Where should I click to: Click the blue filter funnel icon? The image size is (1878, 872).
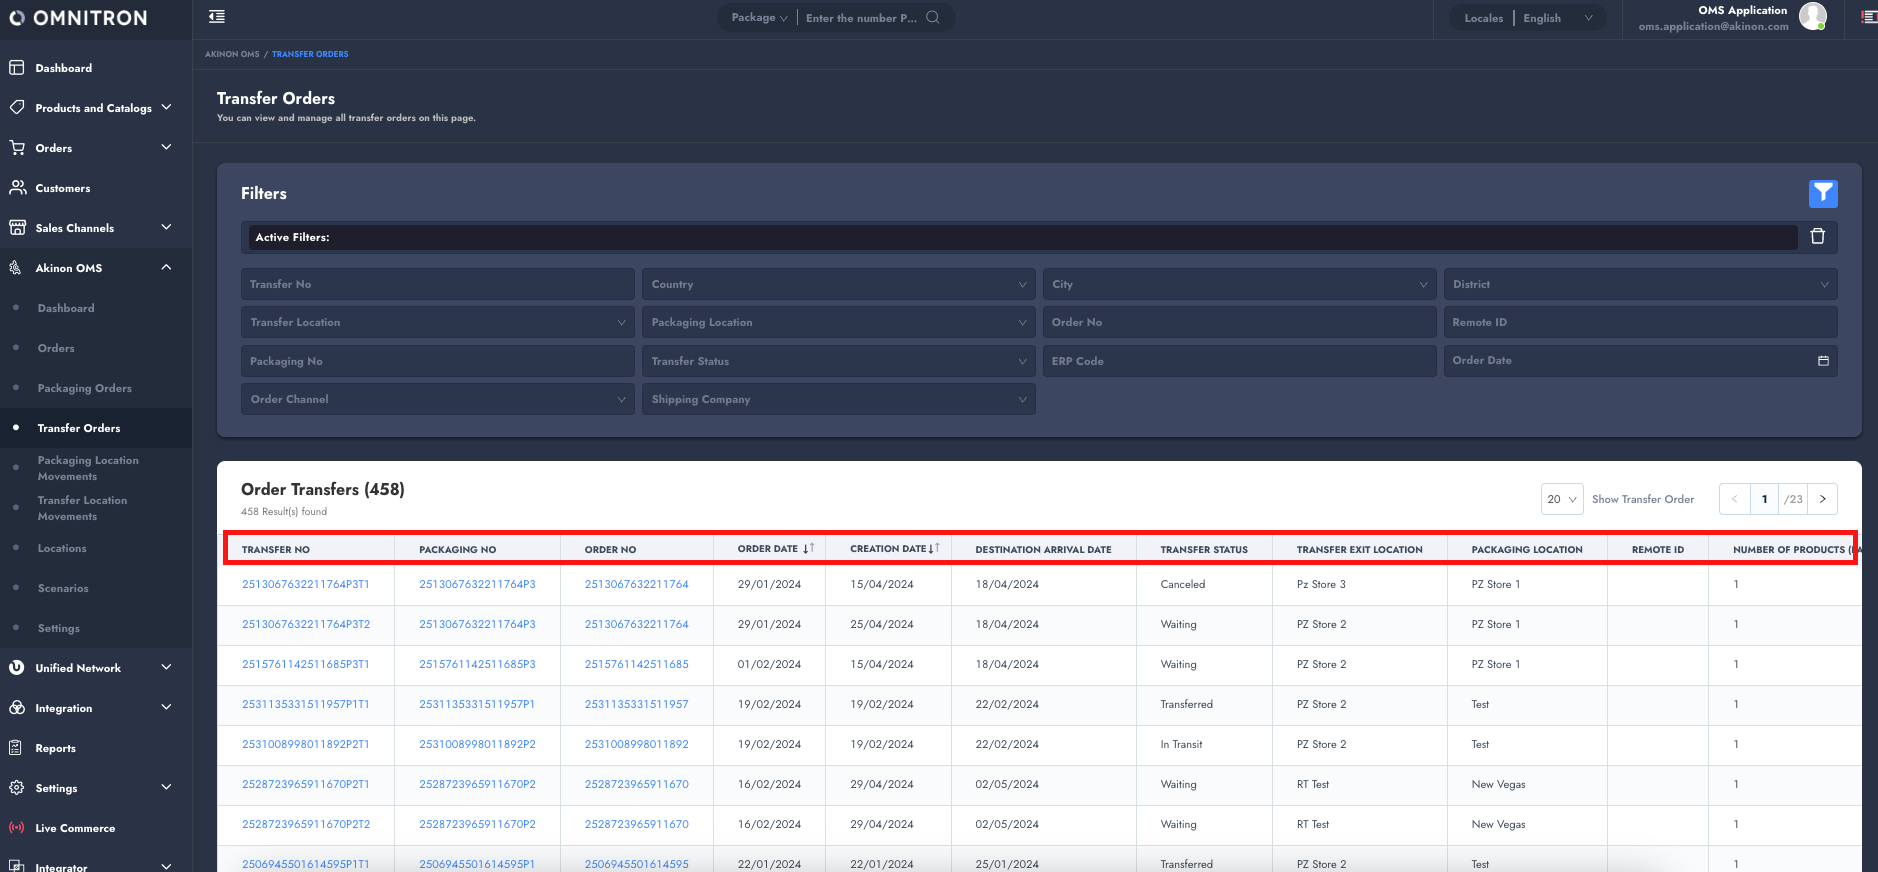[1822, 193]
